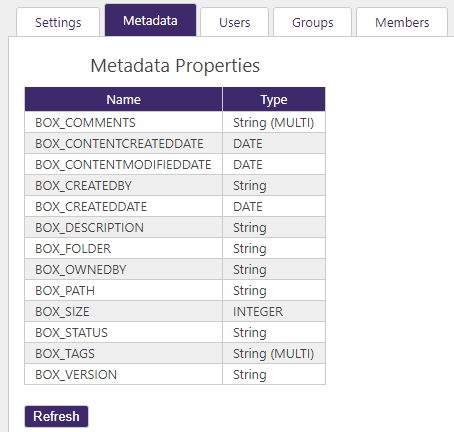Select the Metadata tab

pyautogui.click(x=150, y=20)
